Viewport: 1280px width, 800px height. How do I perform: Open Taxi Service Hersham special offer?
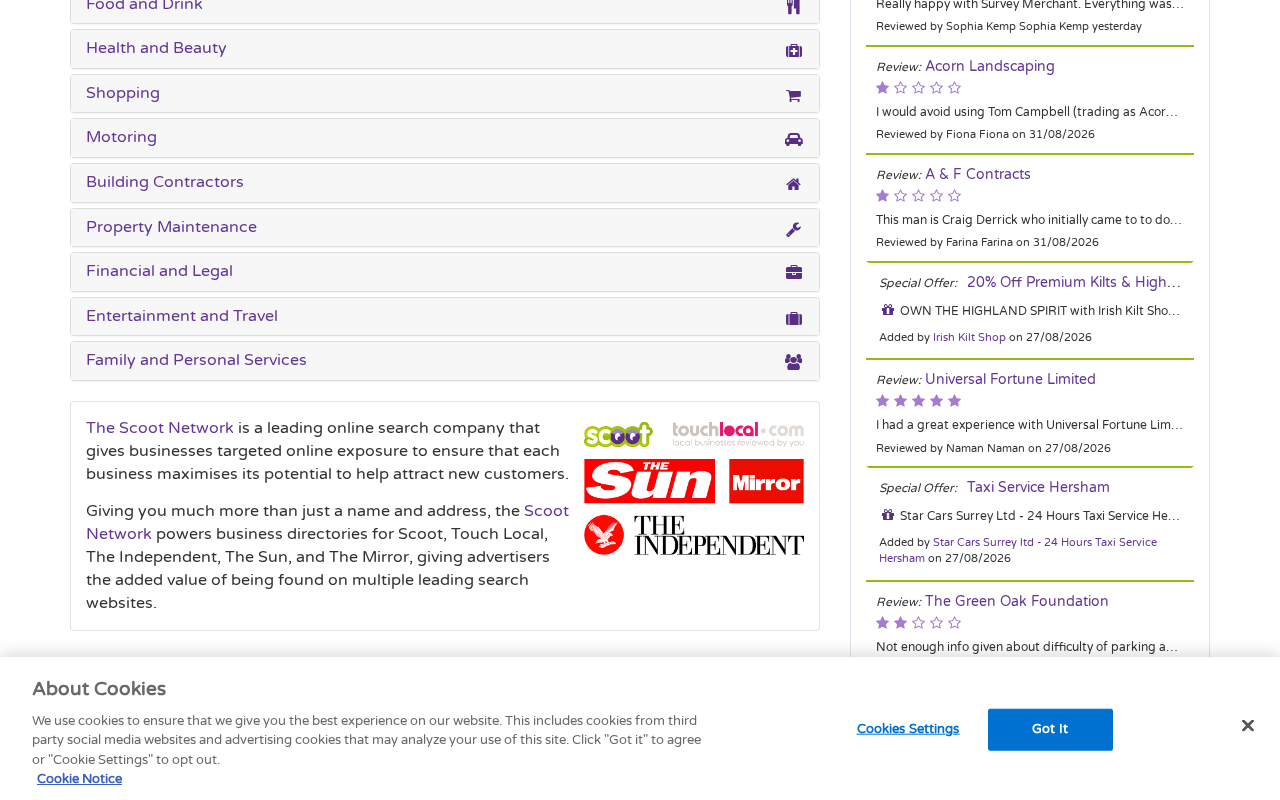(1038, 488)
